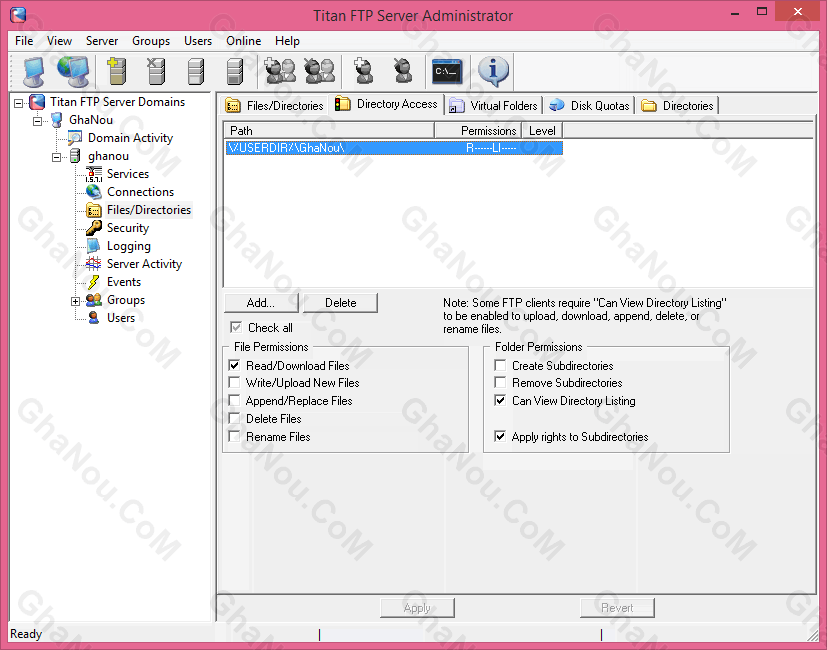The height and width of the screenshot is (650, 827).
Task: Uncheck Apply rights to Subdirectories
Action: coord(500,436)
